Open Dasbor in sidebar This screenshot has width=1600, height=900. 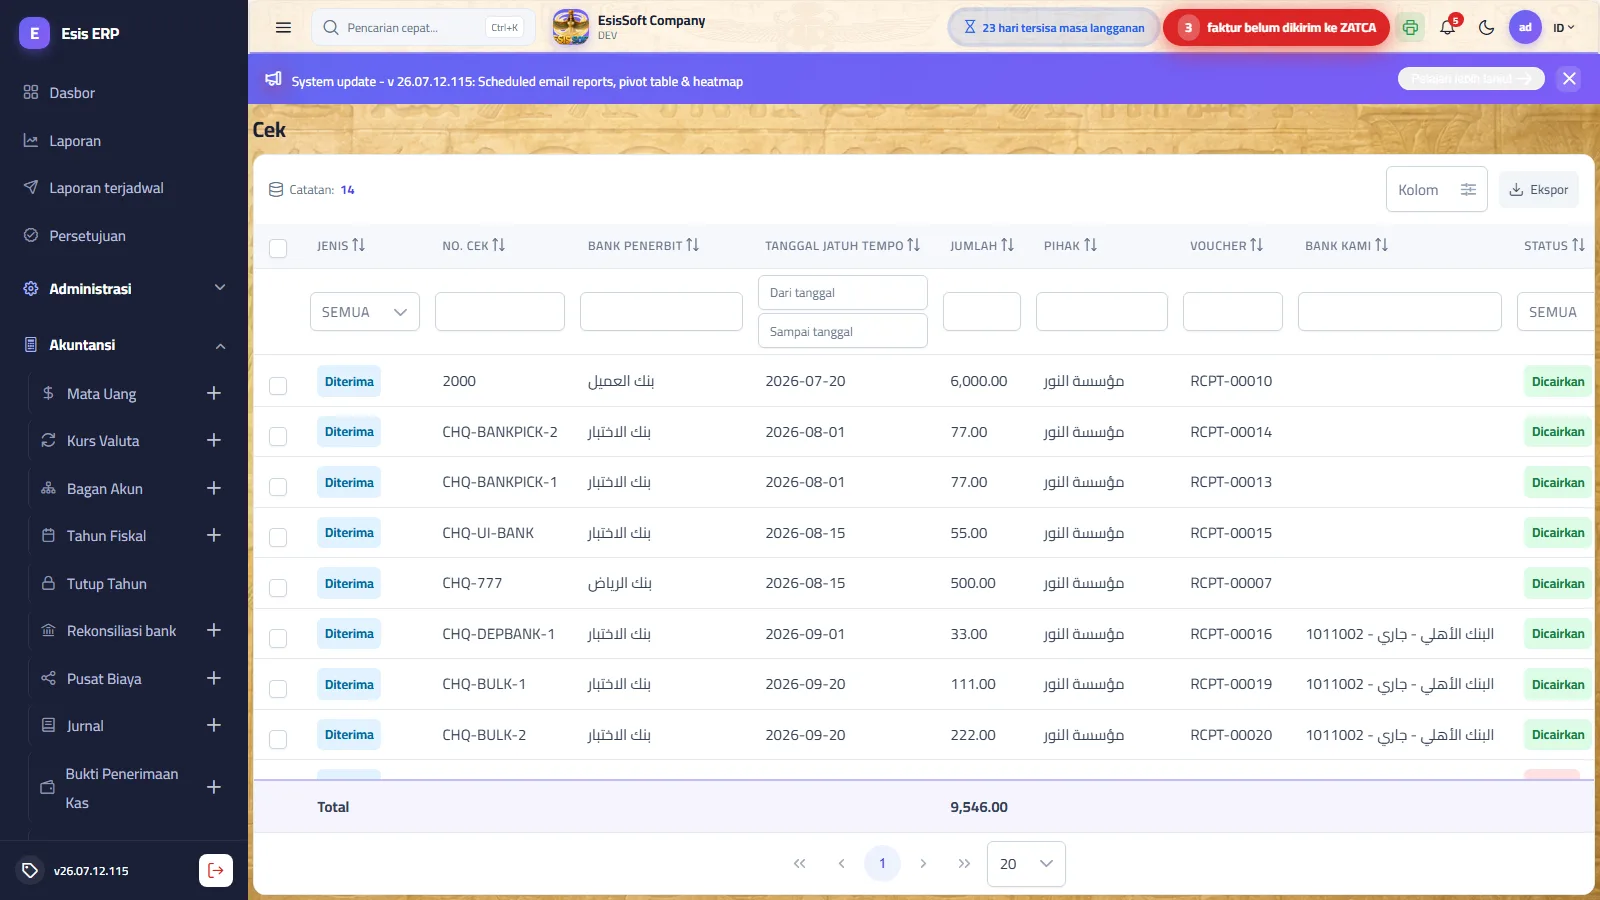point(72,93)
